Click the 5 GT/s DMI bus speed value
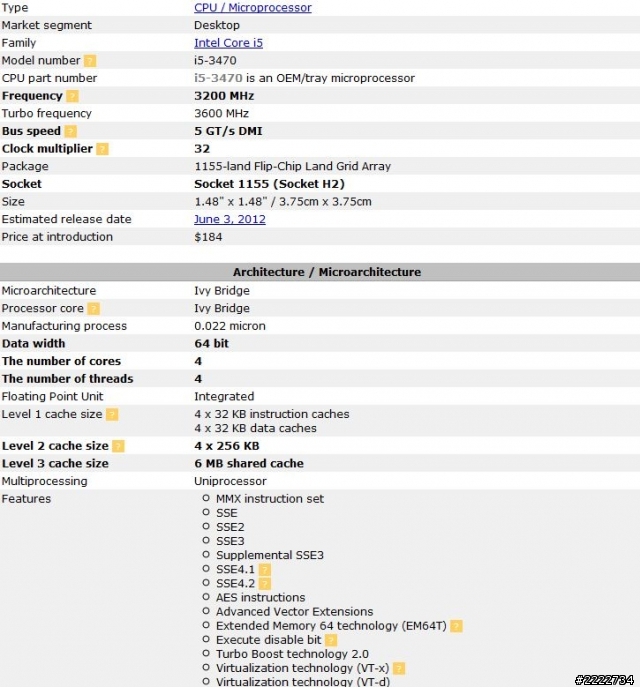 (228, 131)
